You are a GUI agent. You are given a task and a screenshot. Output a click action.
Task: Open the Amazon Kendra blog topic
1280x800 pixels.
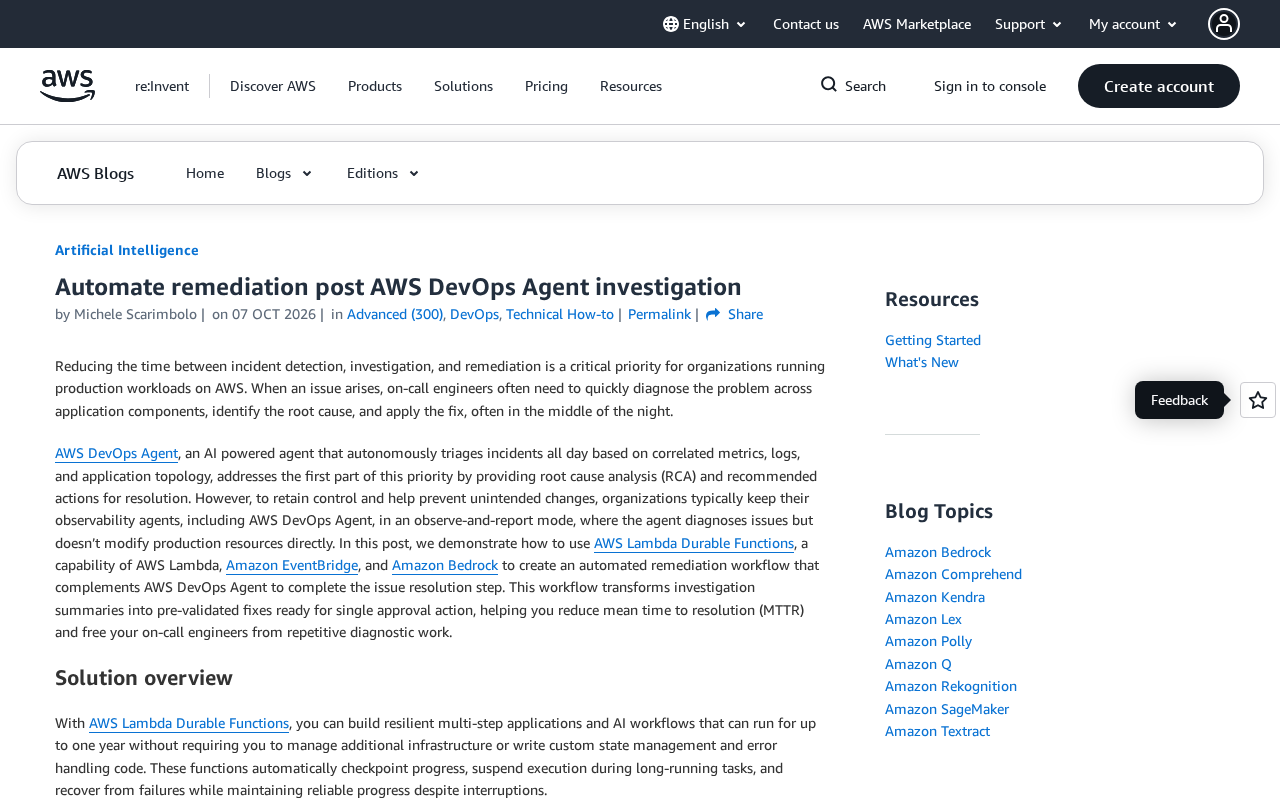click(x=935, y=597)
